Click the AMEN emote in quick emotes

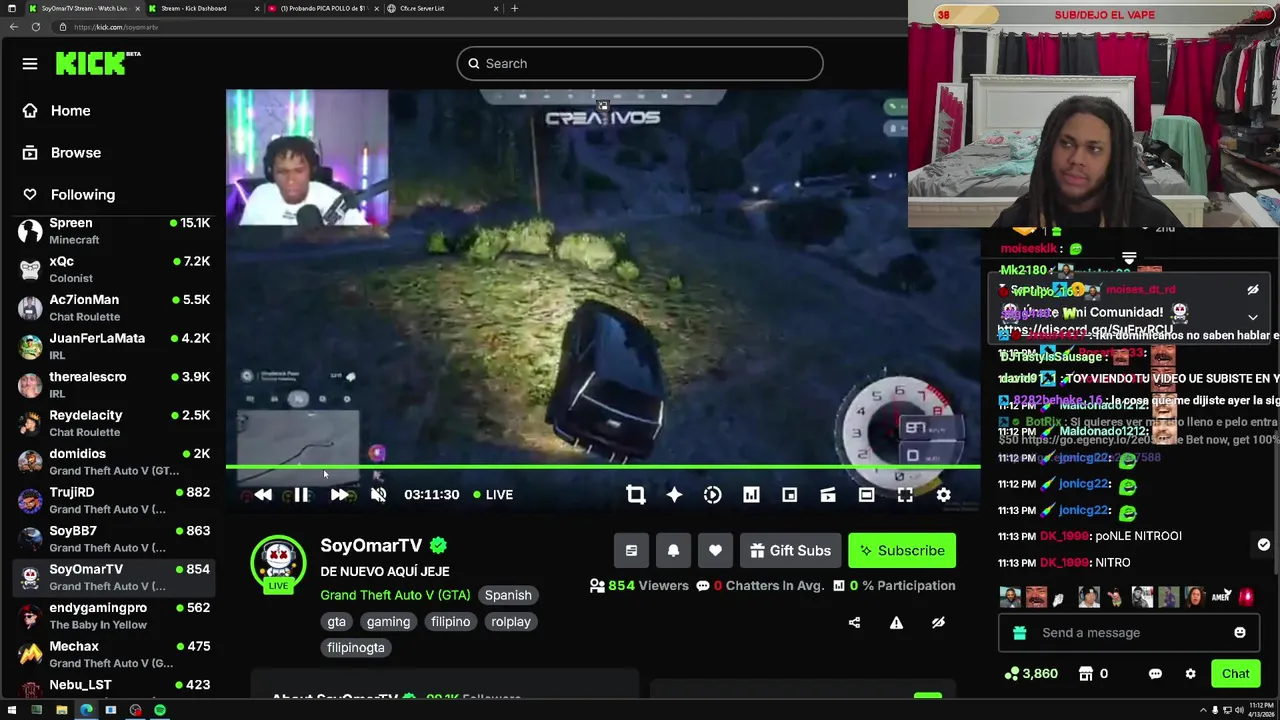click(x=1220, y=597)
